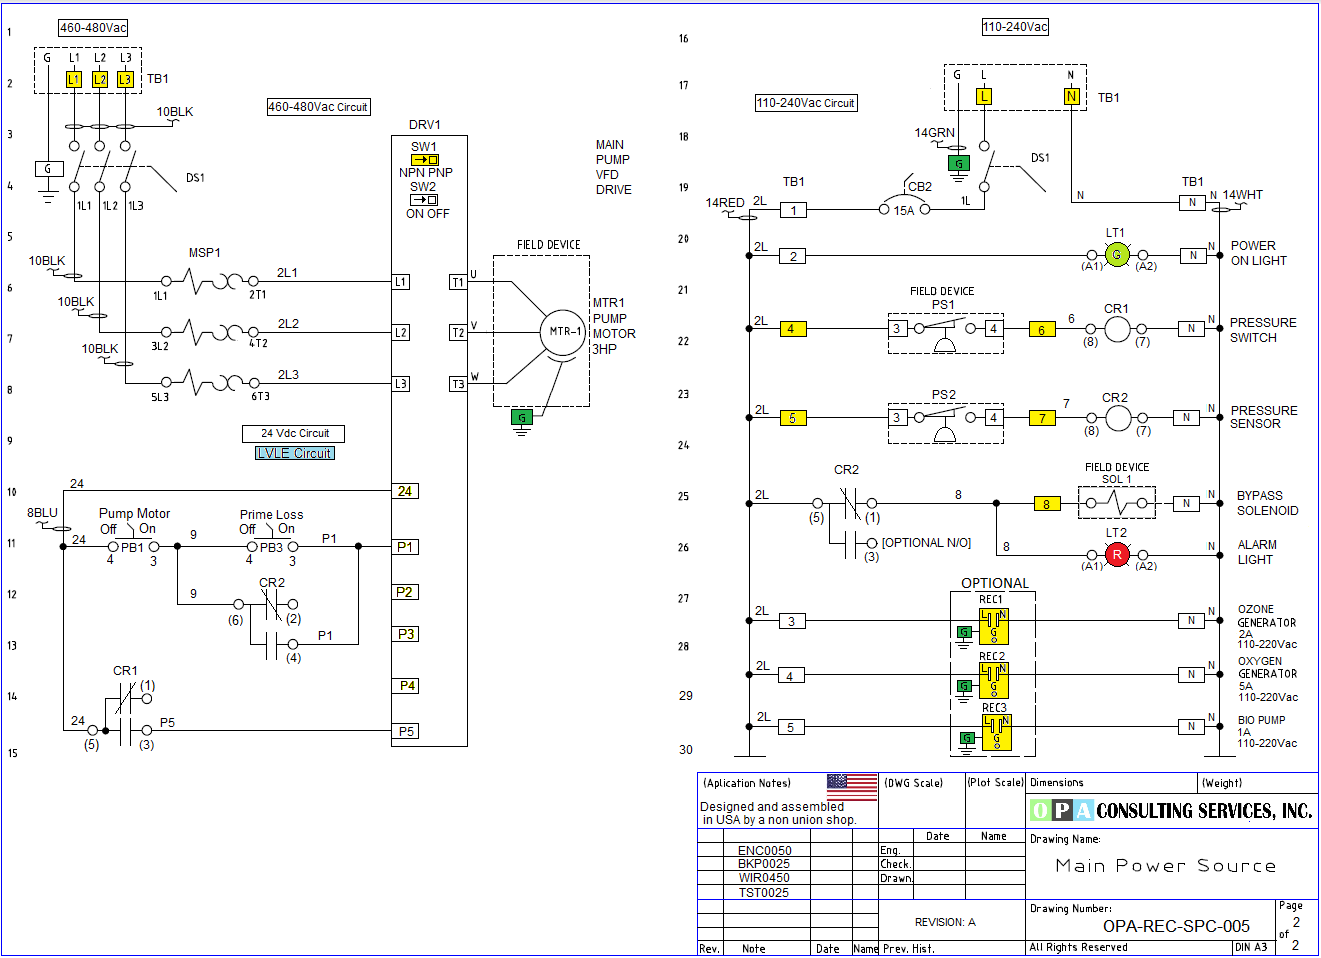Click the green ground block under the motor
Viewport: 1321px width, 958px height.
click(521, 417)
